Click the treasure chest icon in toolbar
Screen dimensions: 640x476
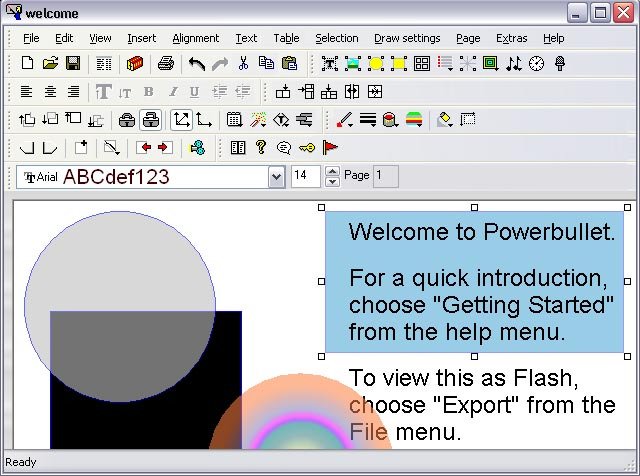pyautogui.click(x=135, y=64)
